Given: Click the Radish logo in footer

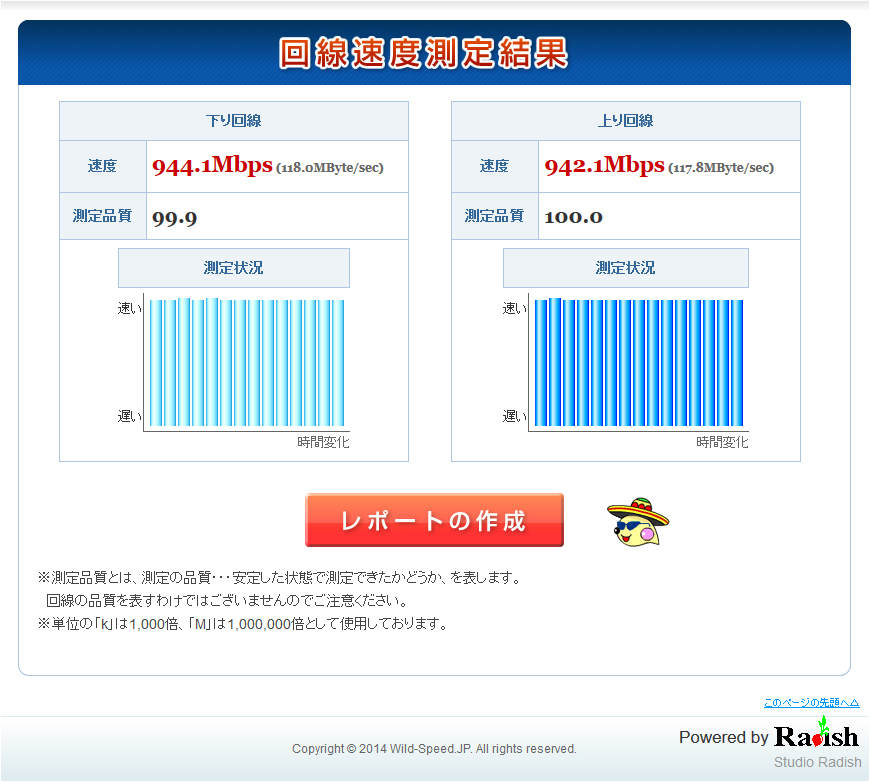Looking at the screenshot, I should click(816, 737).
